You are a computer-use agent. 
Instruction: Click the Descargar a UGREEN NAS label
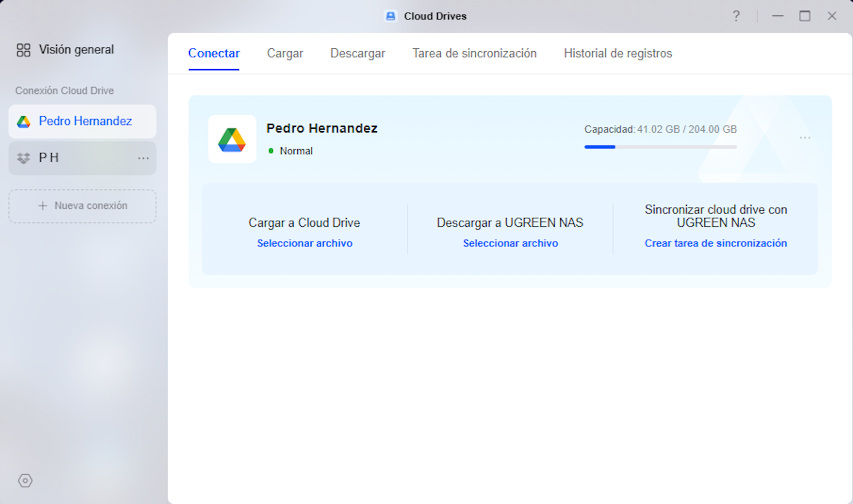point(510,223)
